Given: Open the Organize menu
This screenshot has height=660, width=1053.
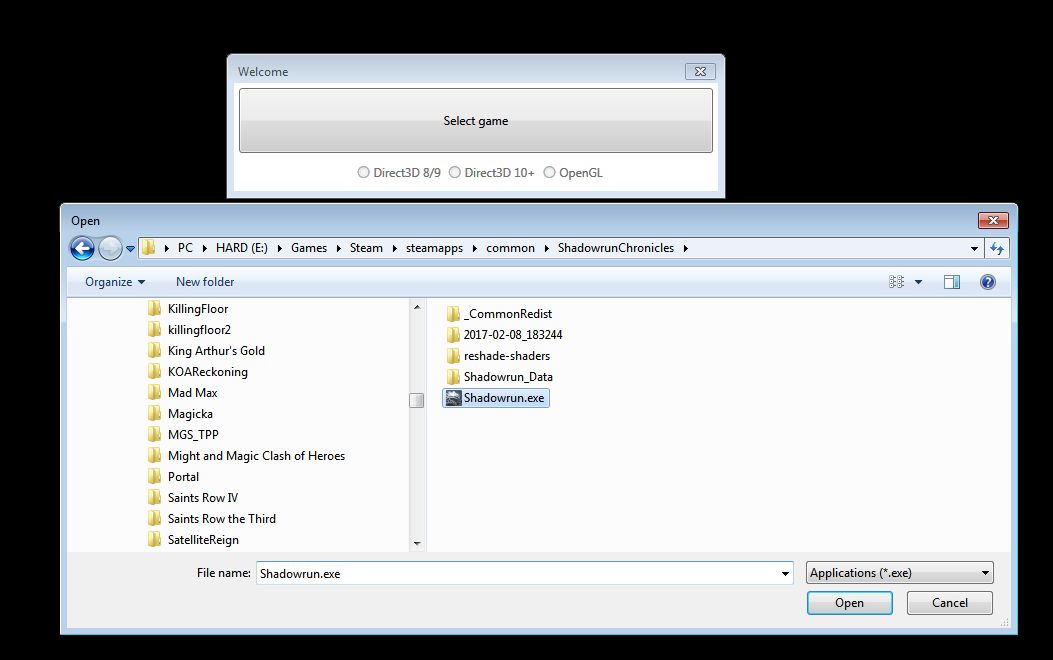Looking at the screenshot, I should pos(115,282).
